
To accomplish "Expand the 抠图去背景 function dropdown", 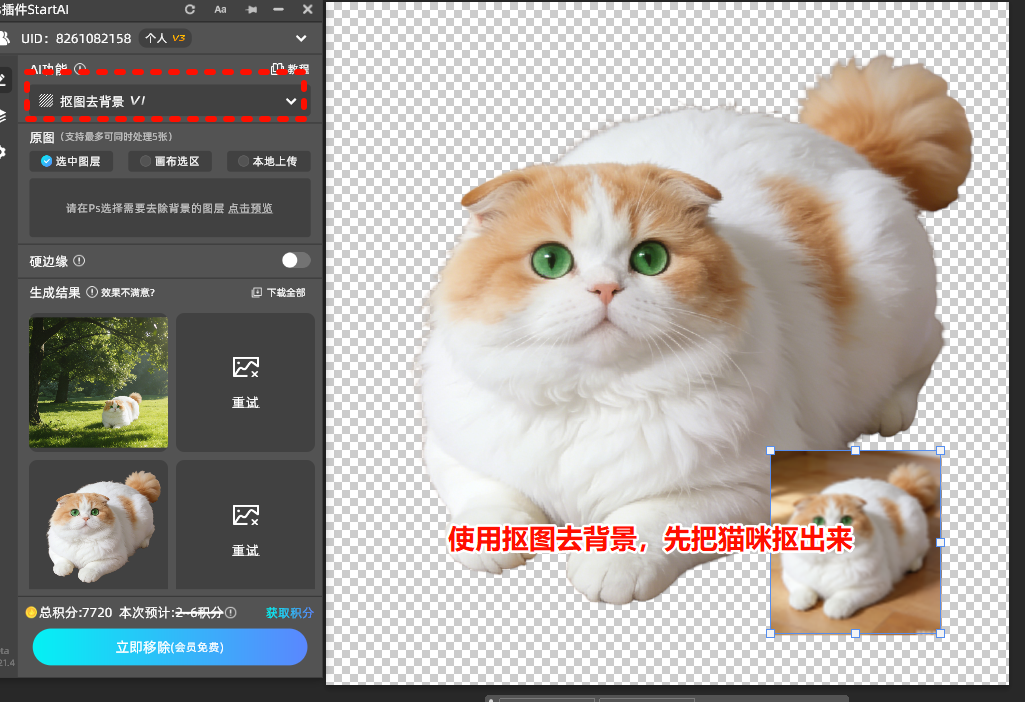I will click(x=291, y=101).
